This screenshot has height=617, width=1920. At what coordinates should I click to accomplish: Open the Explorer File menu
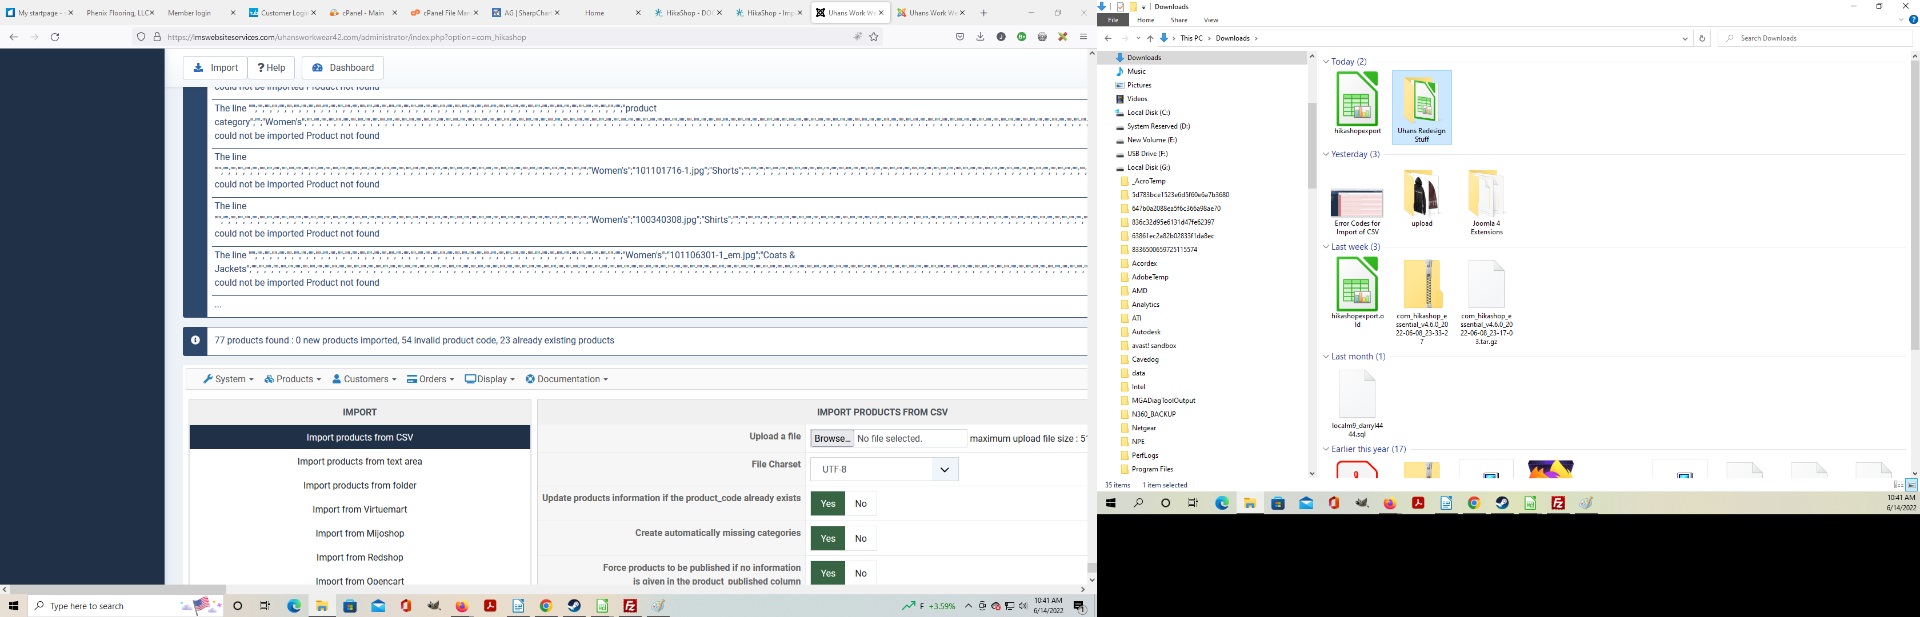[1113, 20]
